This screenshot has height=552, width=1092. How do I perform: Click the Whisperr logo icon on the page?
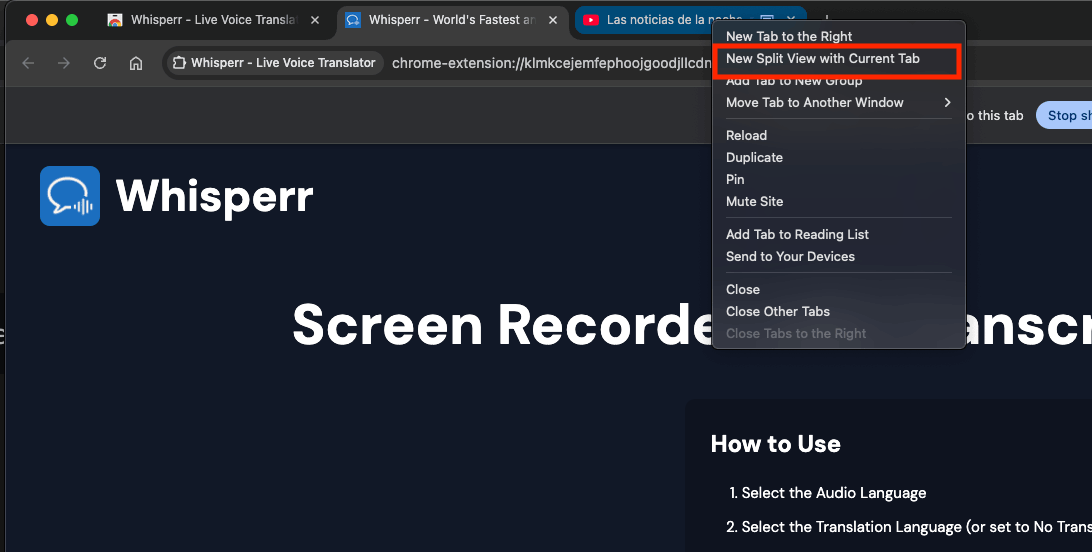point(70,196)
